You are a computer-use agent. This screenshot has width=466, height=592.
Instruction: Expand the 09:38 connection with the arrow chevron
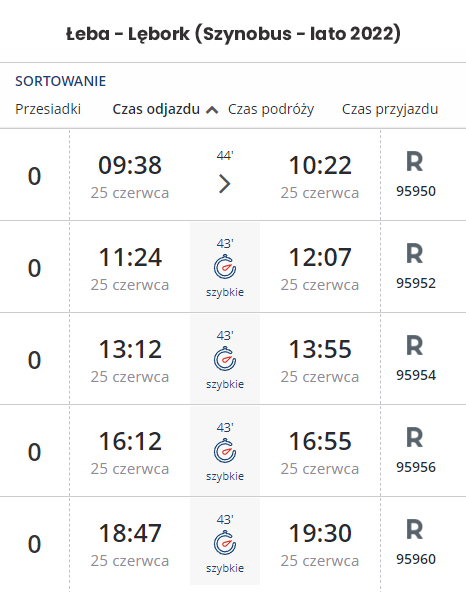225,184
